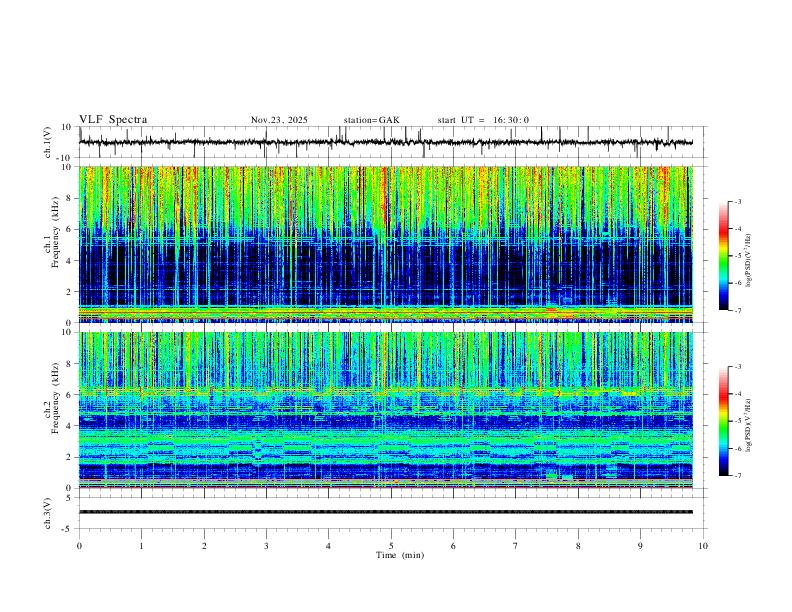Click the ch.1 spectrogram panel
The image size is (792, 612).
(386, 244)
